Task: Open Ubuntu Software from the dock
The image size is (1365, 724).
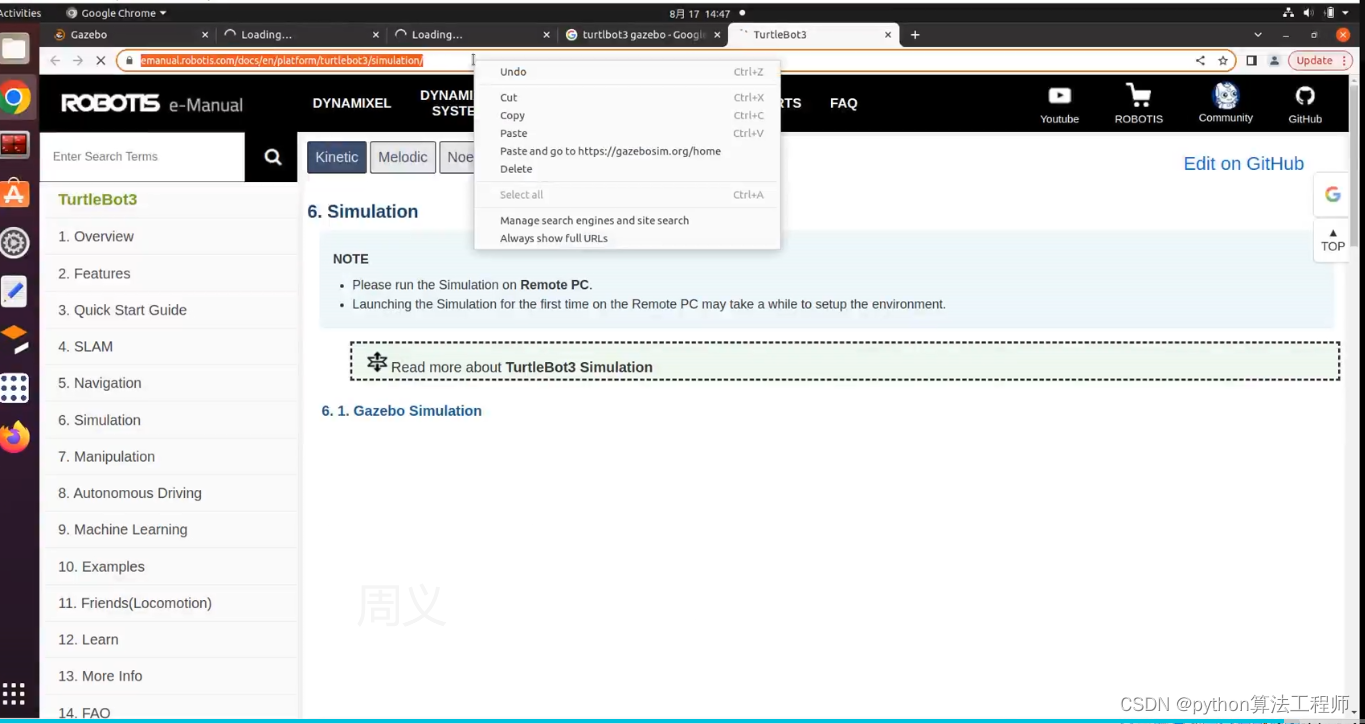Action: [14, 194]
